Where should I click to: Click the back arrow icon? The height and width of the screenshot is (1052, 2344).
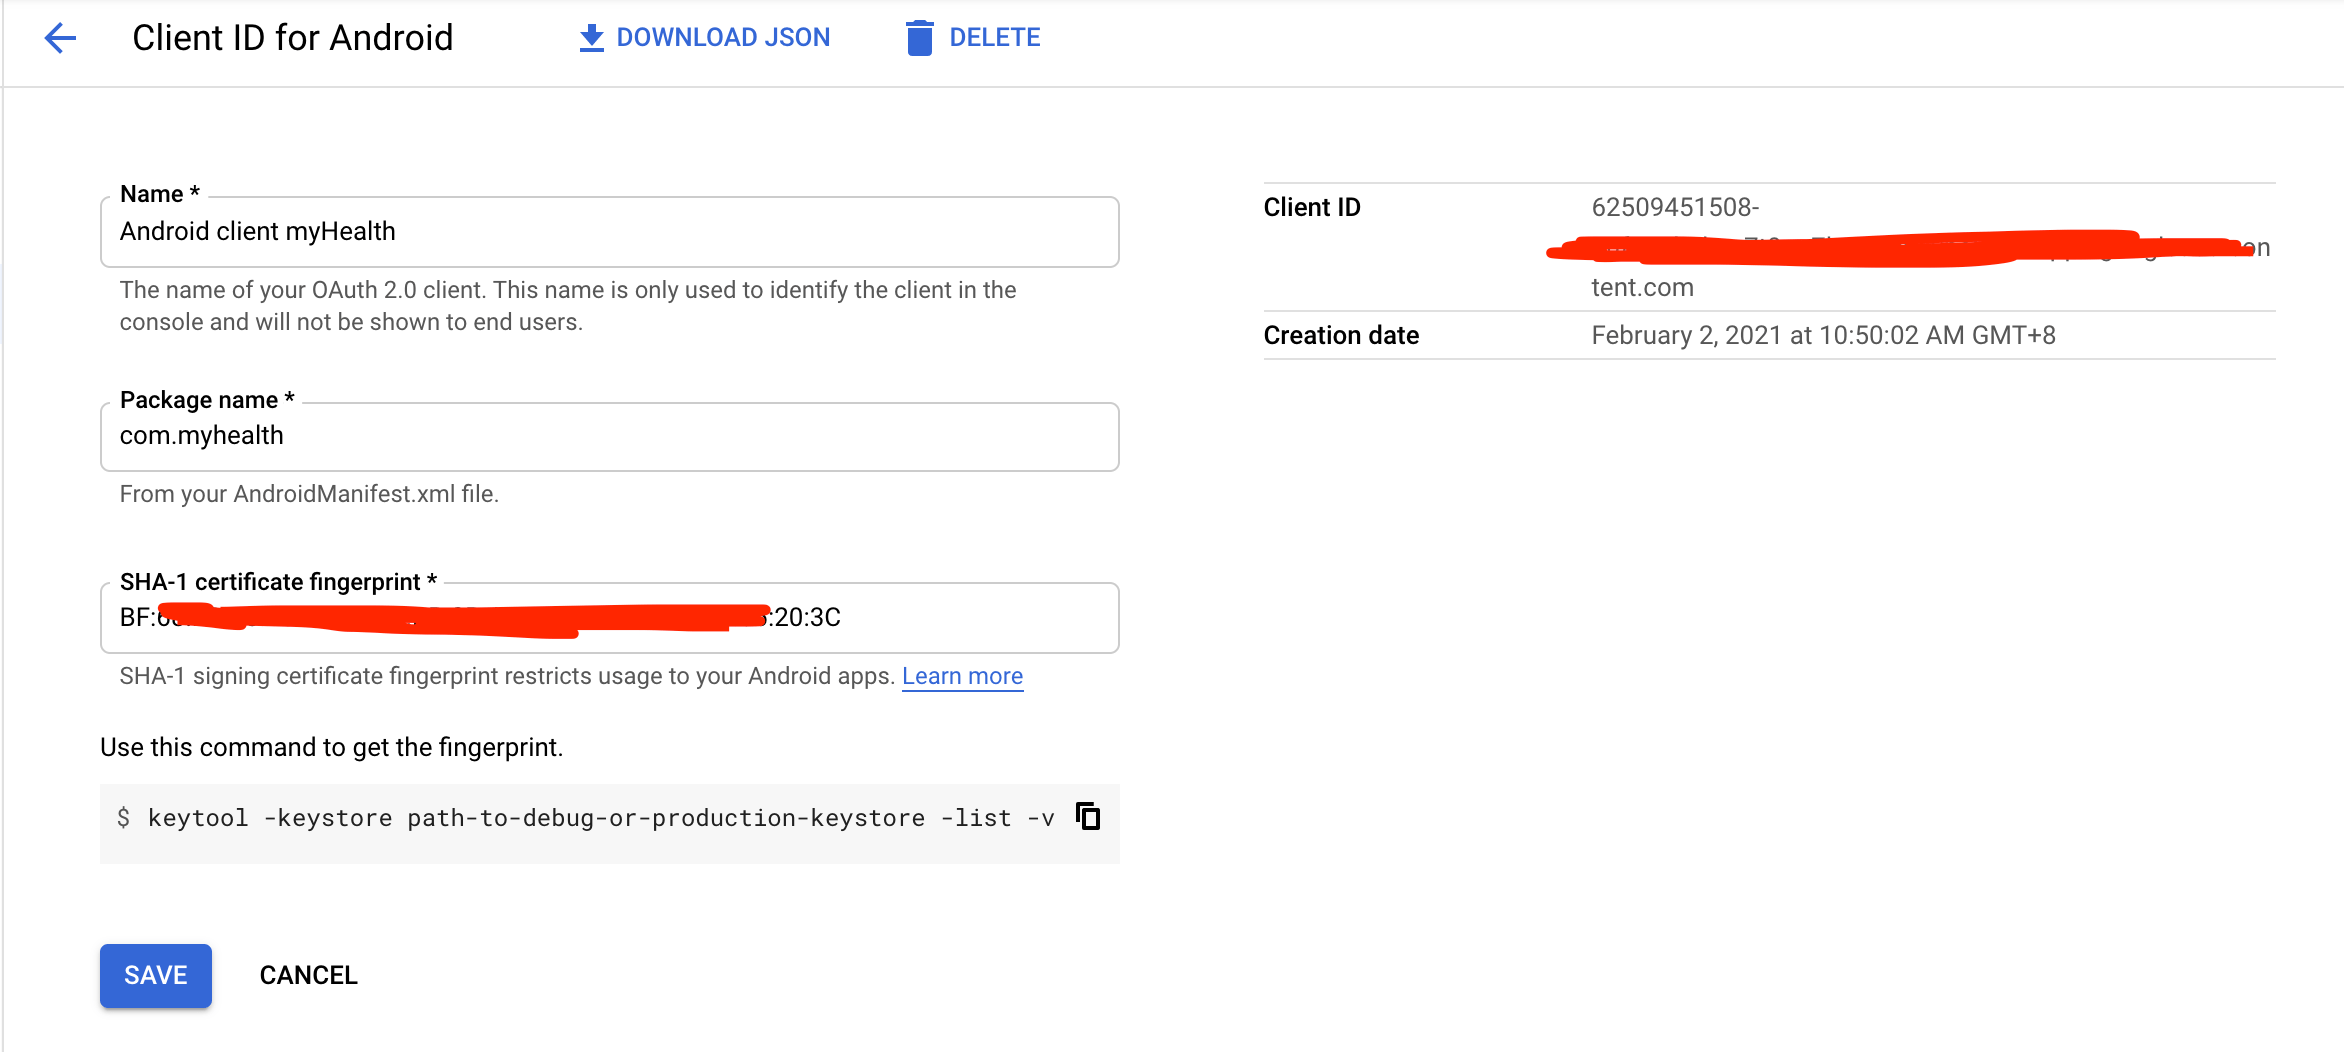point(60,38)
